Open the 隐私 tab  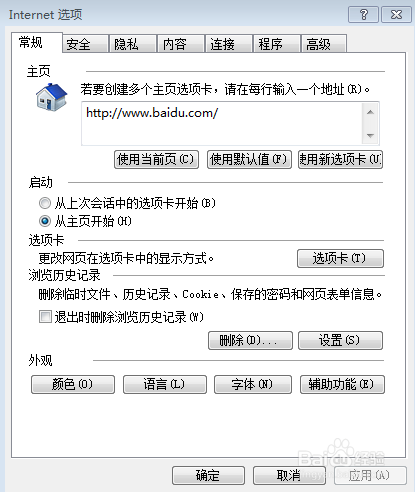[x=133, y=44]
